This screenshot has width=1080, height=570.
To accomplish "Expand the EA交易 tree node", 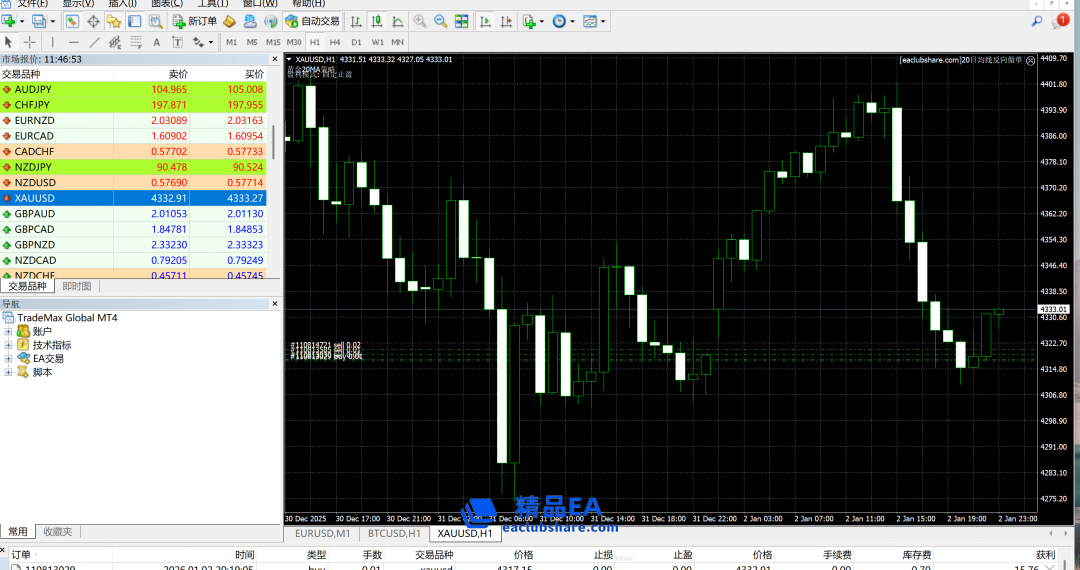I will tap(9, 358).
